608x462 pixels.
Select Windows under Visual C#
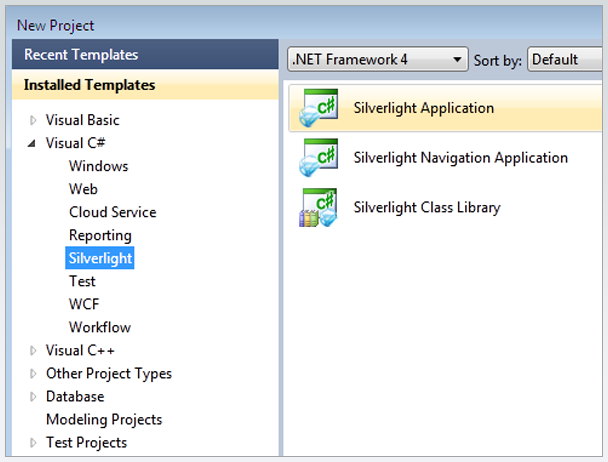tap(98, 166)
